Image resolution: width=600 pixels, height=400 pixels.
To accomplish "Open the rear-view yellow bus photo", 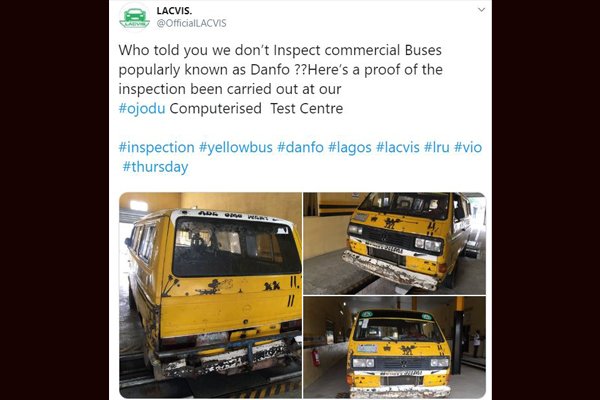I will pyautogui.click(x=210, y=295).
